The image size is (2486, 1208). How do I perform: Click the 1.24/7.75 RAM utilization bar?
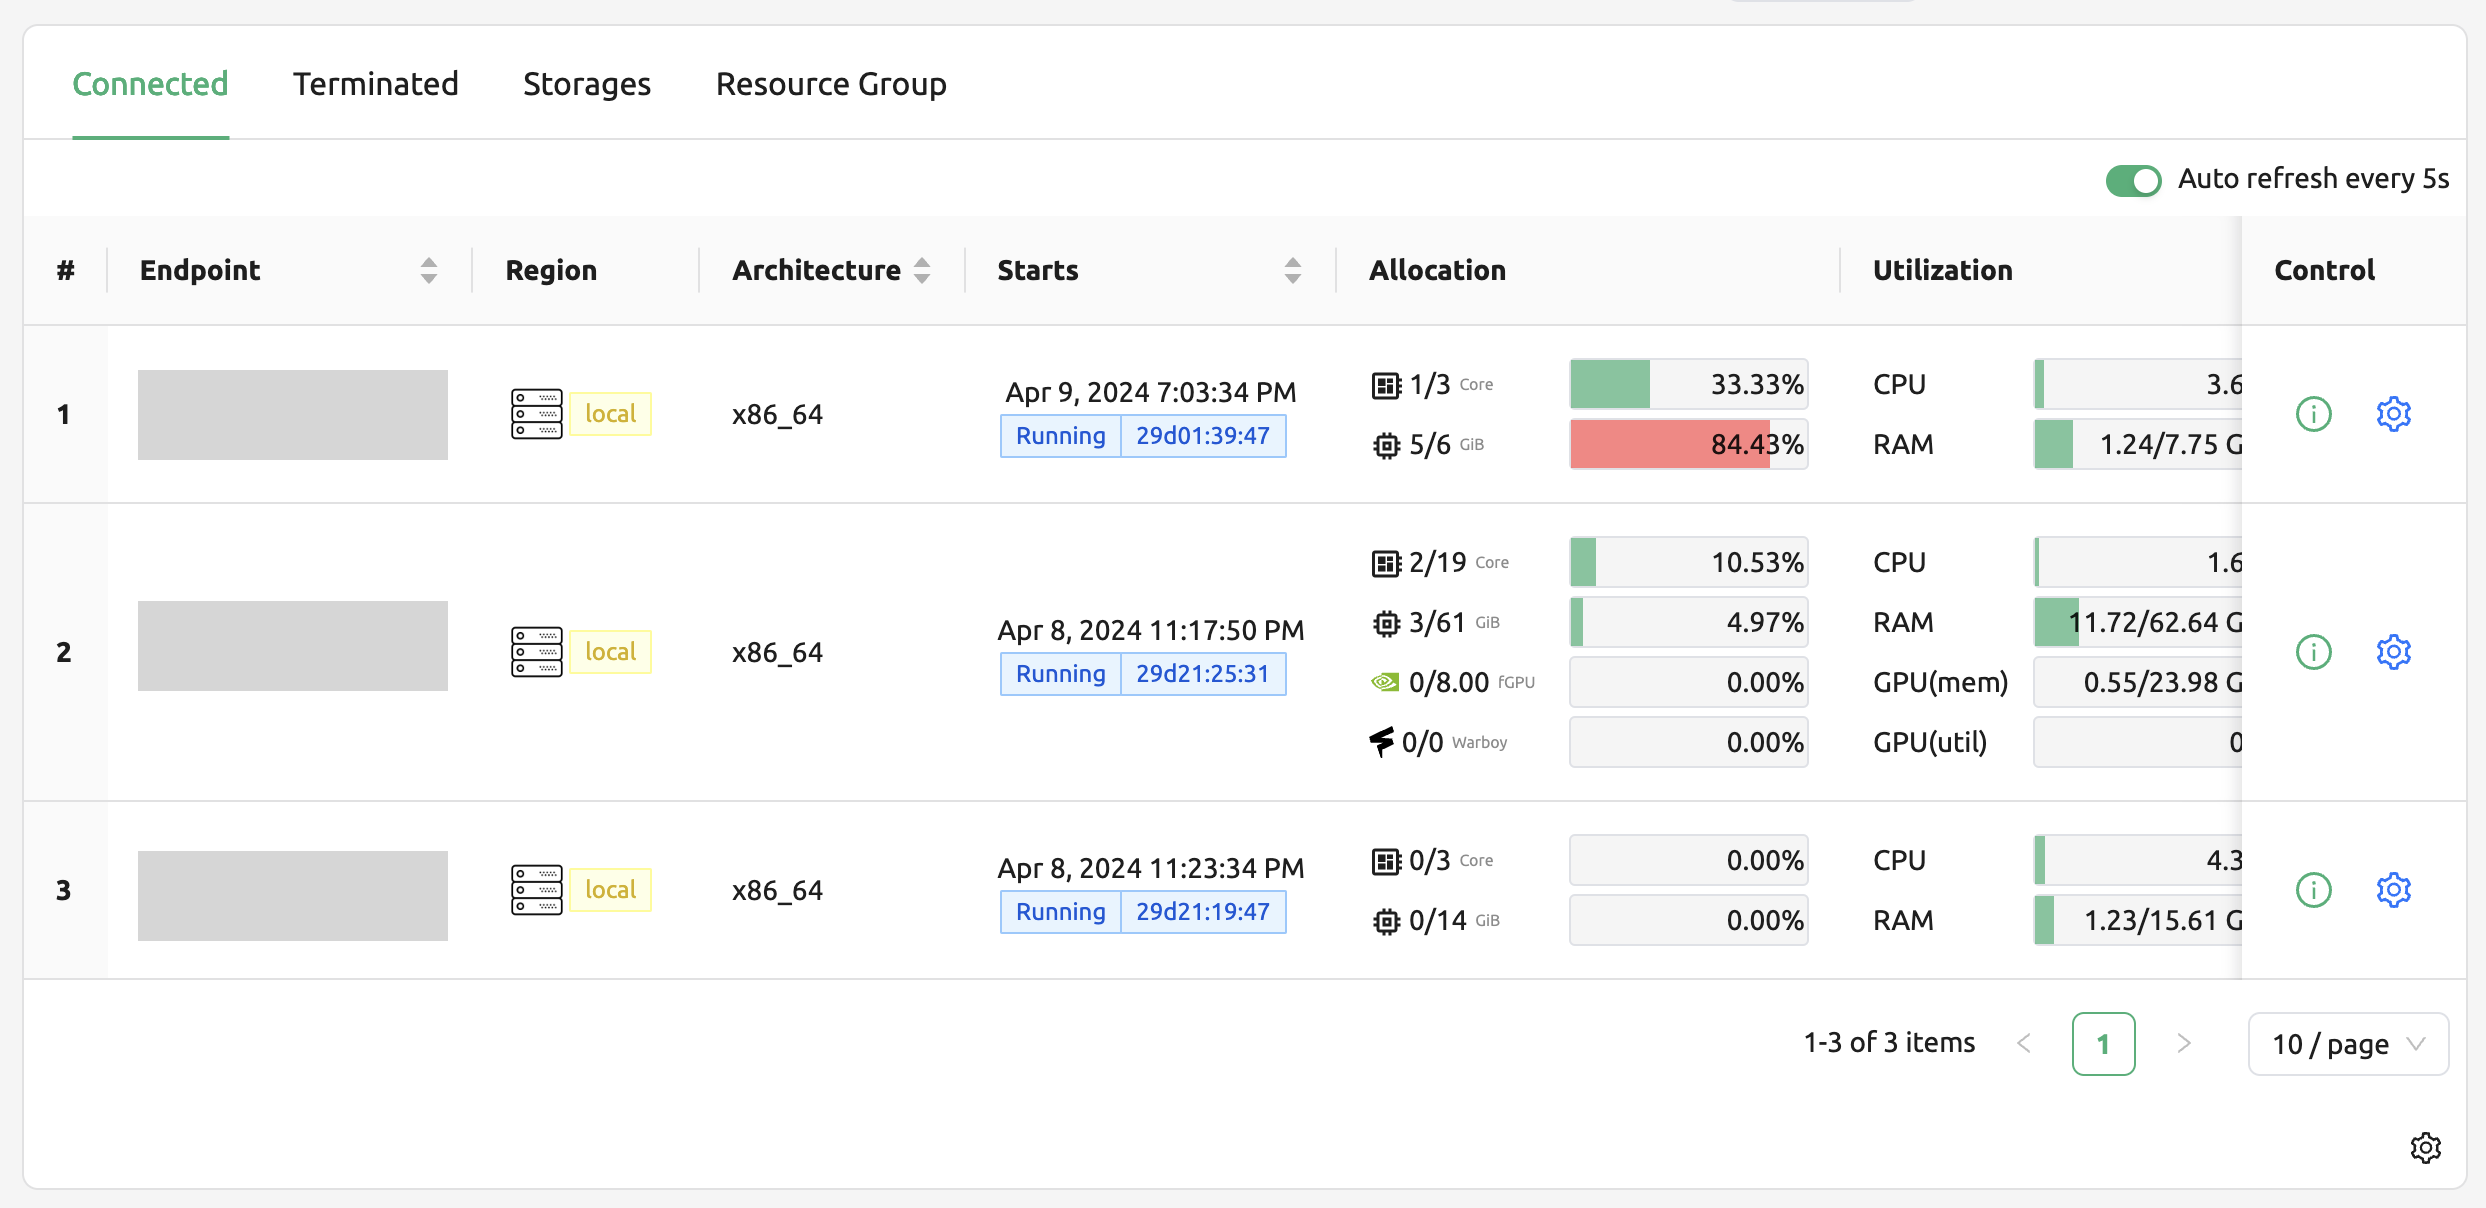click(x=2138, y=444)
